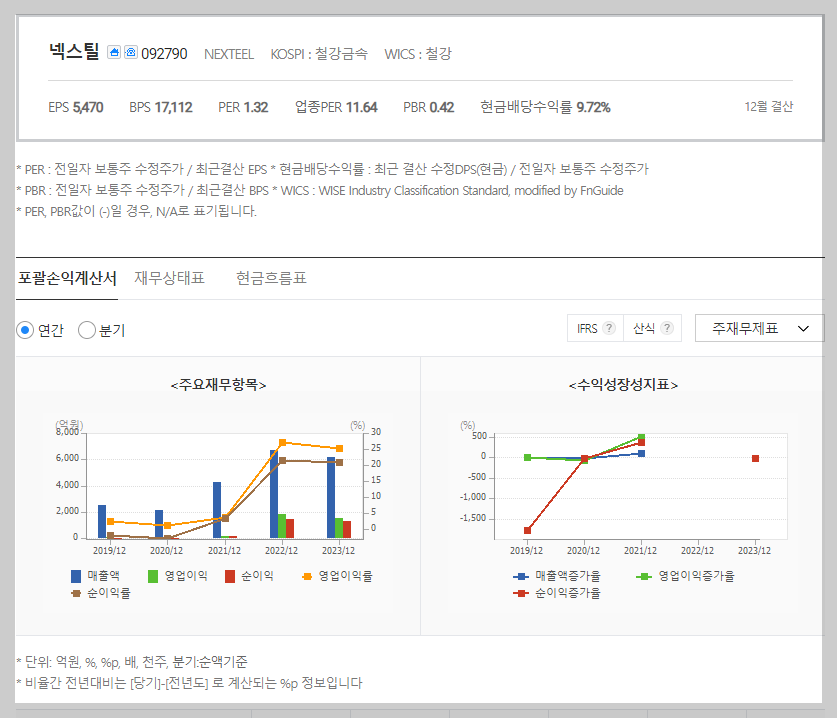Click the 2021/12 blue bar in 주요재무항목 chart
This screenshot has height=718, width=837.
[217, 510]
